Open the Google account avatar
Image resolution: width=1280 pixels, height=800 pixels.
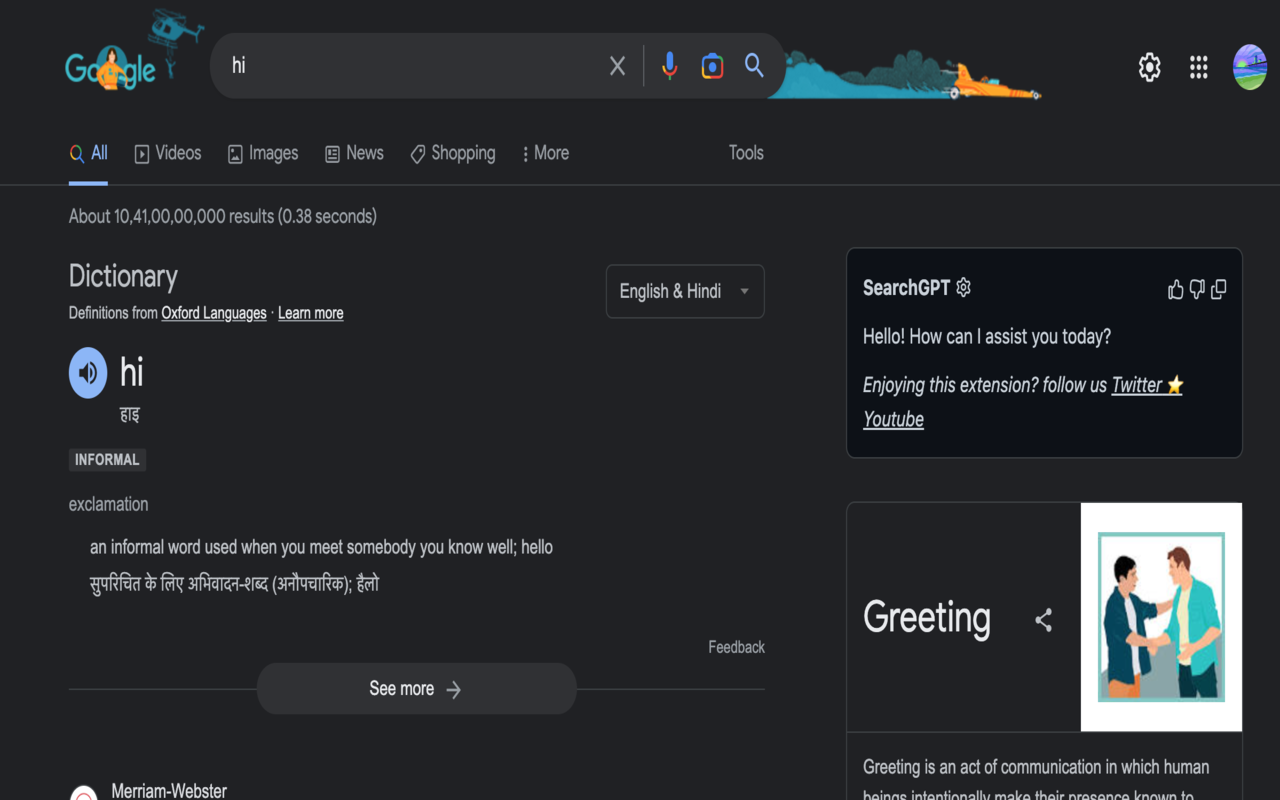pos(1250,67)
